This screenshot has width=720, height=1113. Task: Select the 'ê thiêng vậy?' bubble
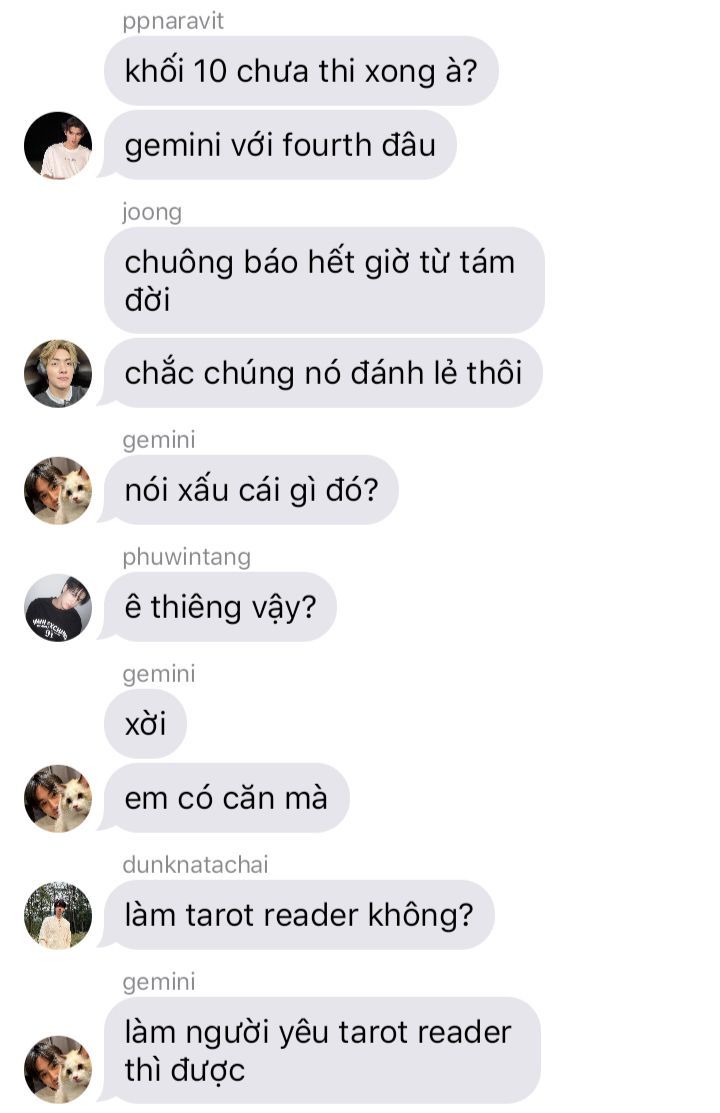220,608
